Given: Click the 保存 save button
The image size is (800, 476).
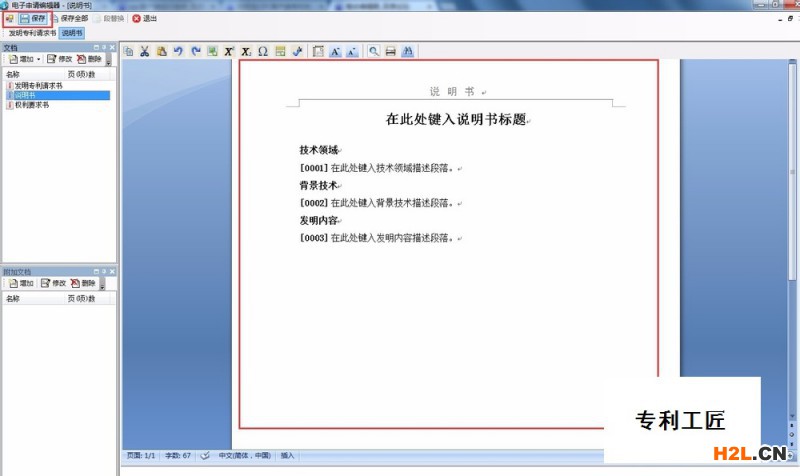Looking at the screenshot, I should pos(32,18).
